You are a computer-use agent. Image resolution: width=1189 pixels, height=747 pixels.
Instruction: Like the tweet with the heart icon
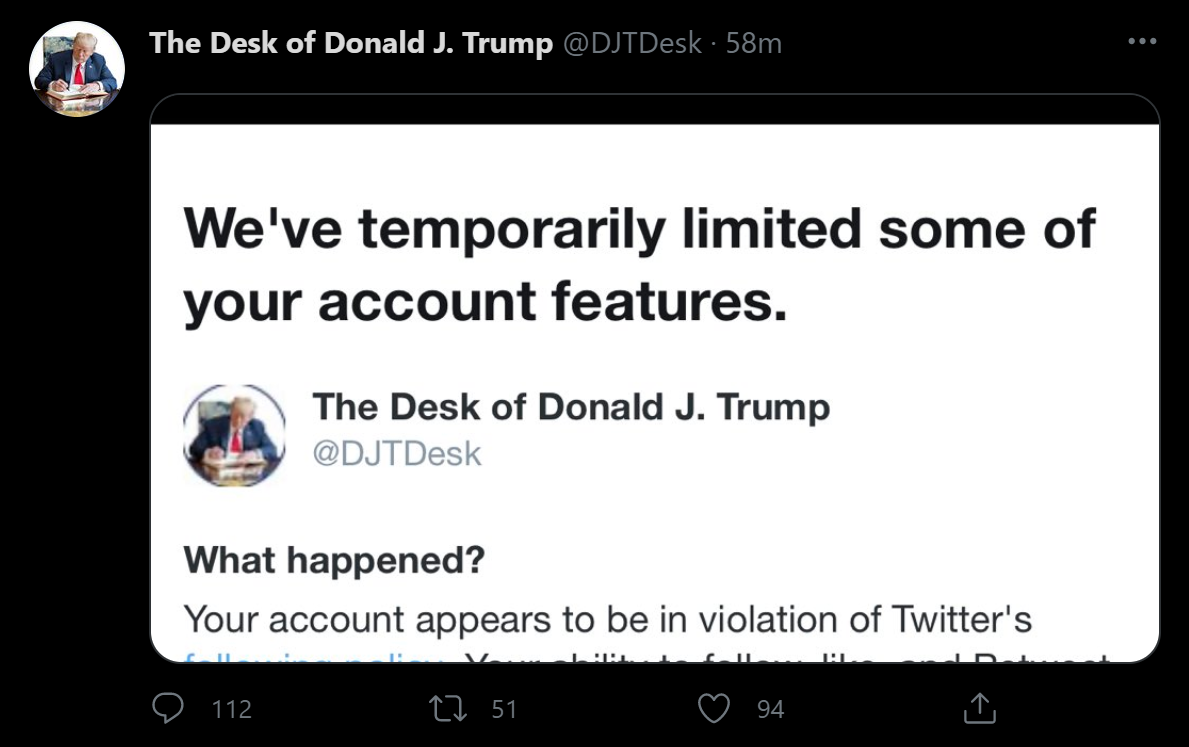[714, 708]
